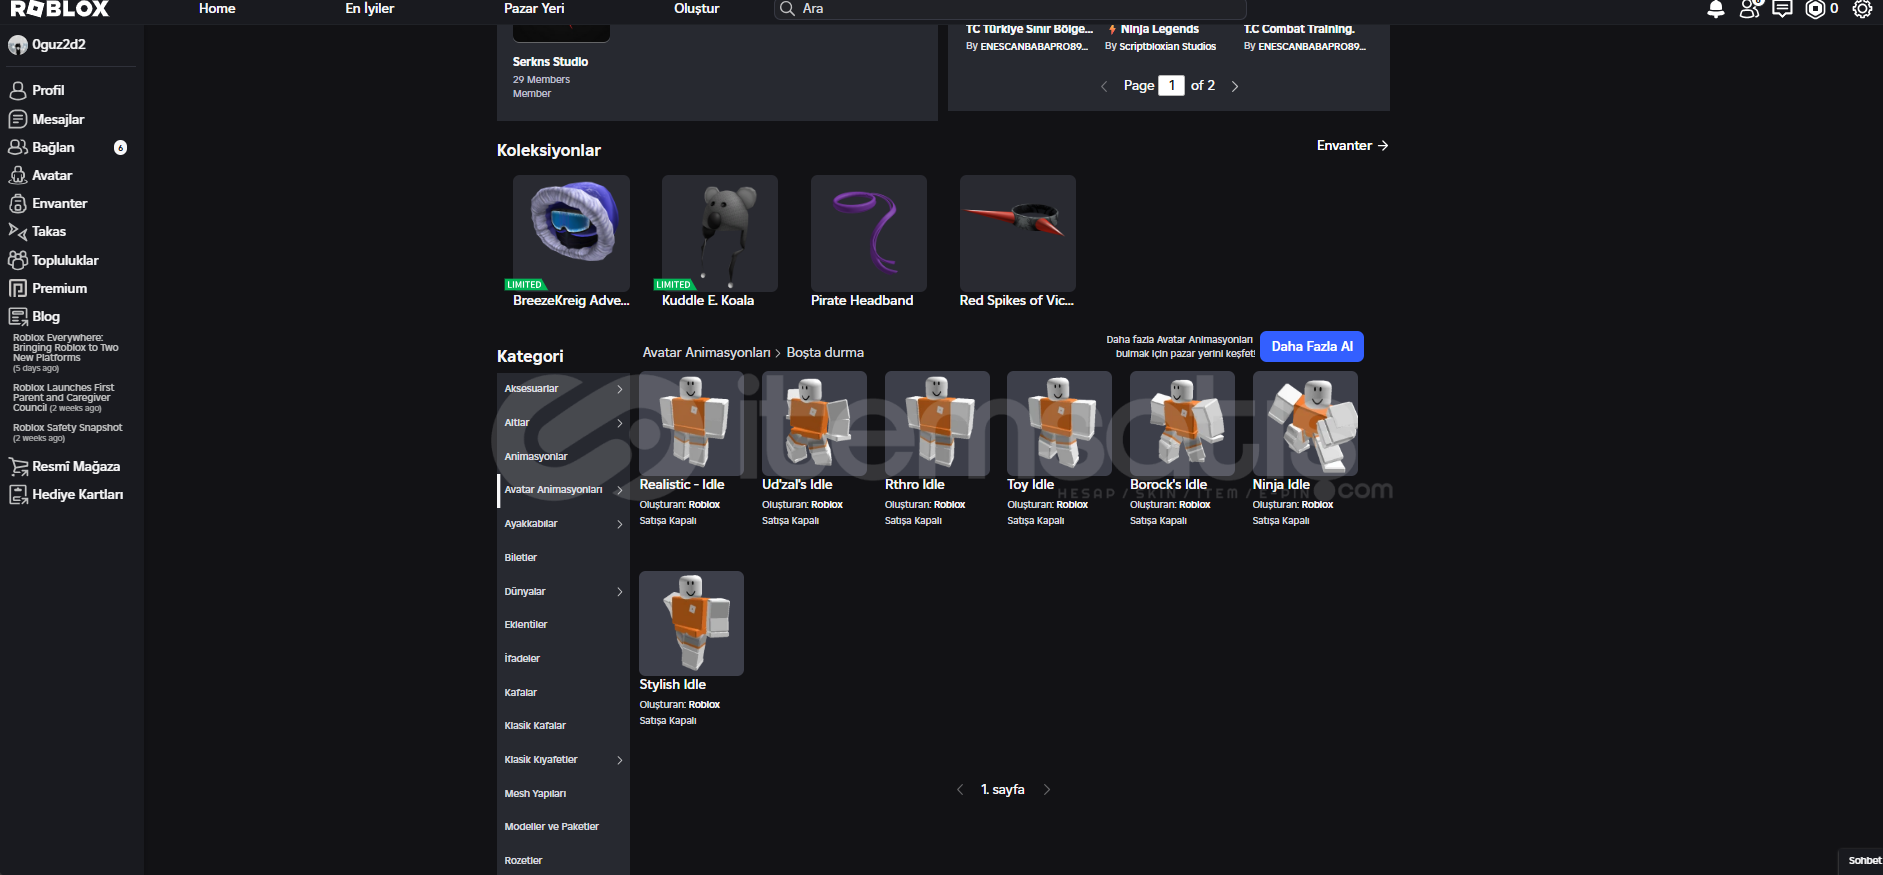This screenshot has width=1883, height=875.
Task: Open the Toy Idle animation
Action: pos(1059,424)
